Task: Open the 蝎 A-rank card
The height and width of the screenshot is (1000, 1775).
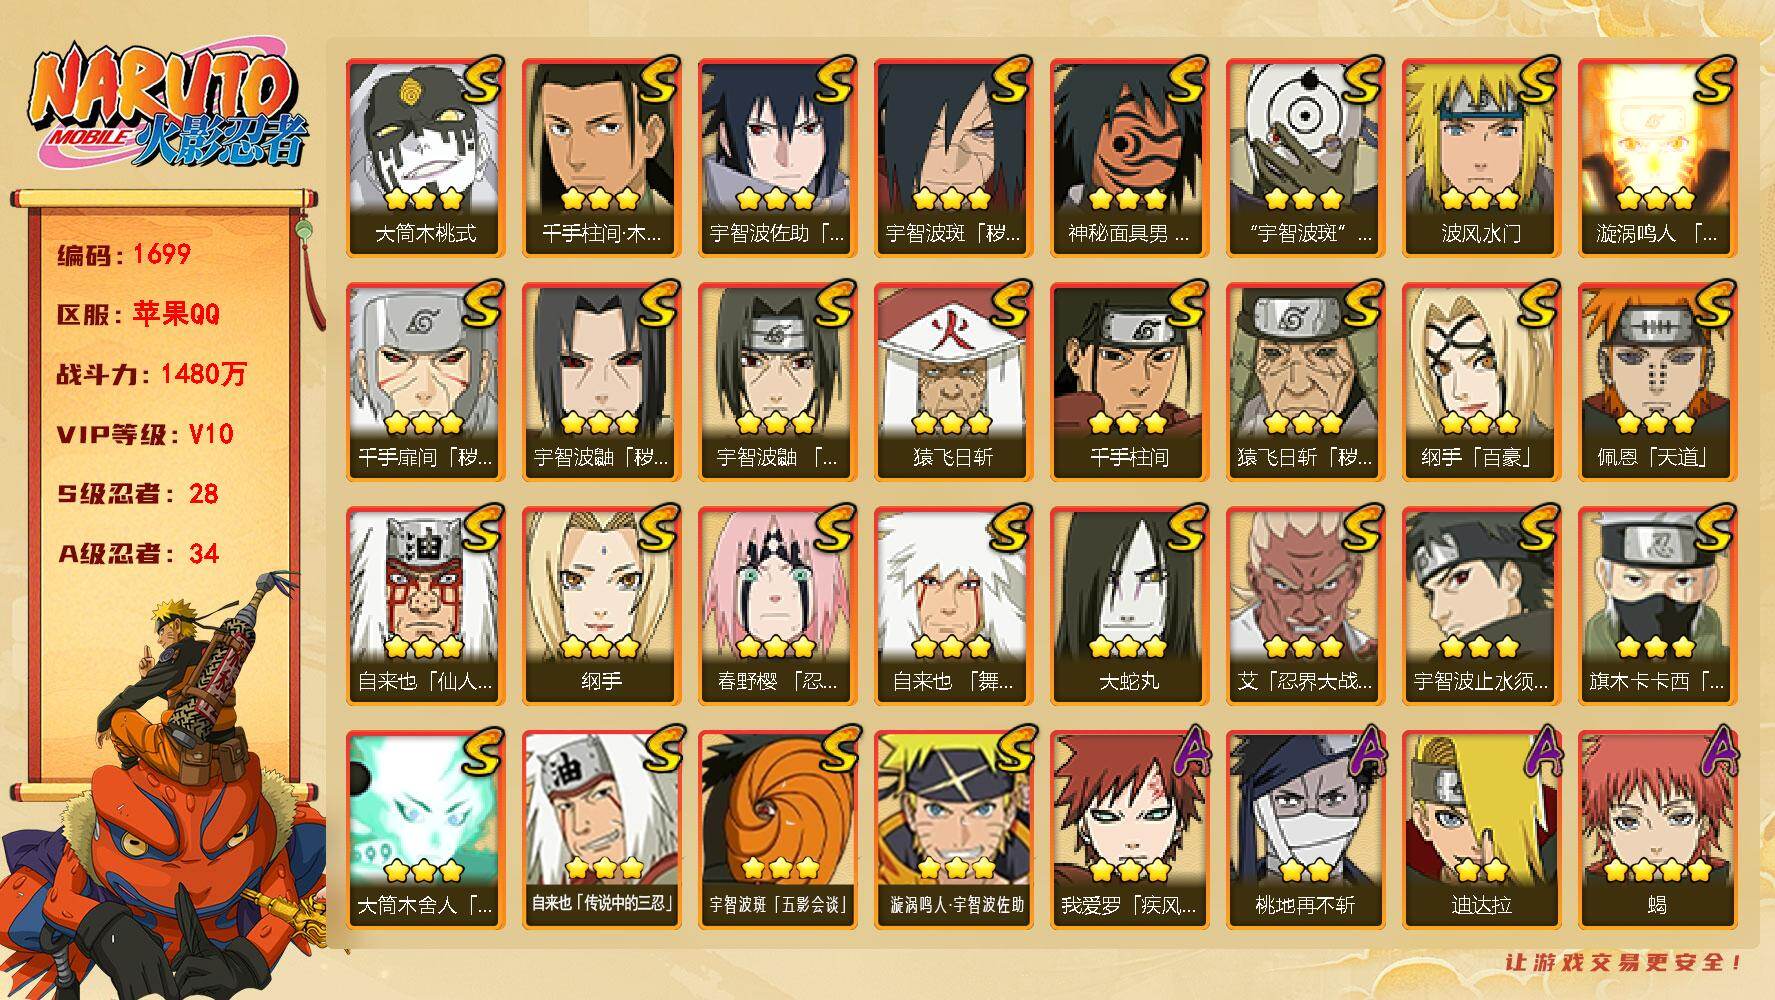Action: pyautogui.click(x=1657, y=830)
